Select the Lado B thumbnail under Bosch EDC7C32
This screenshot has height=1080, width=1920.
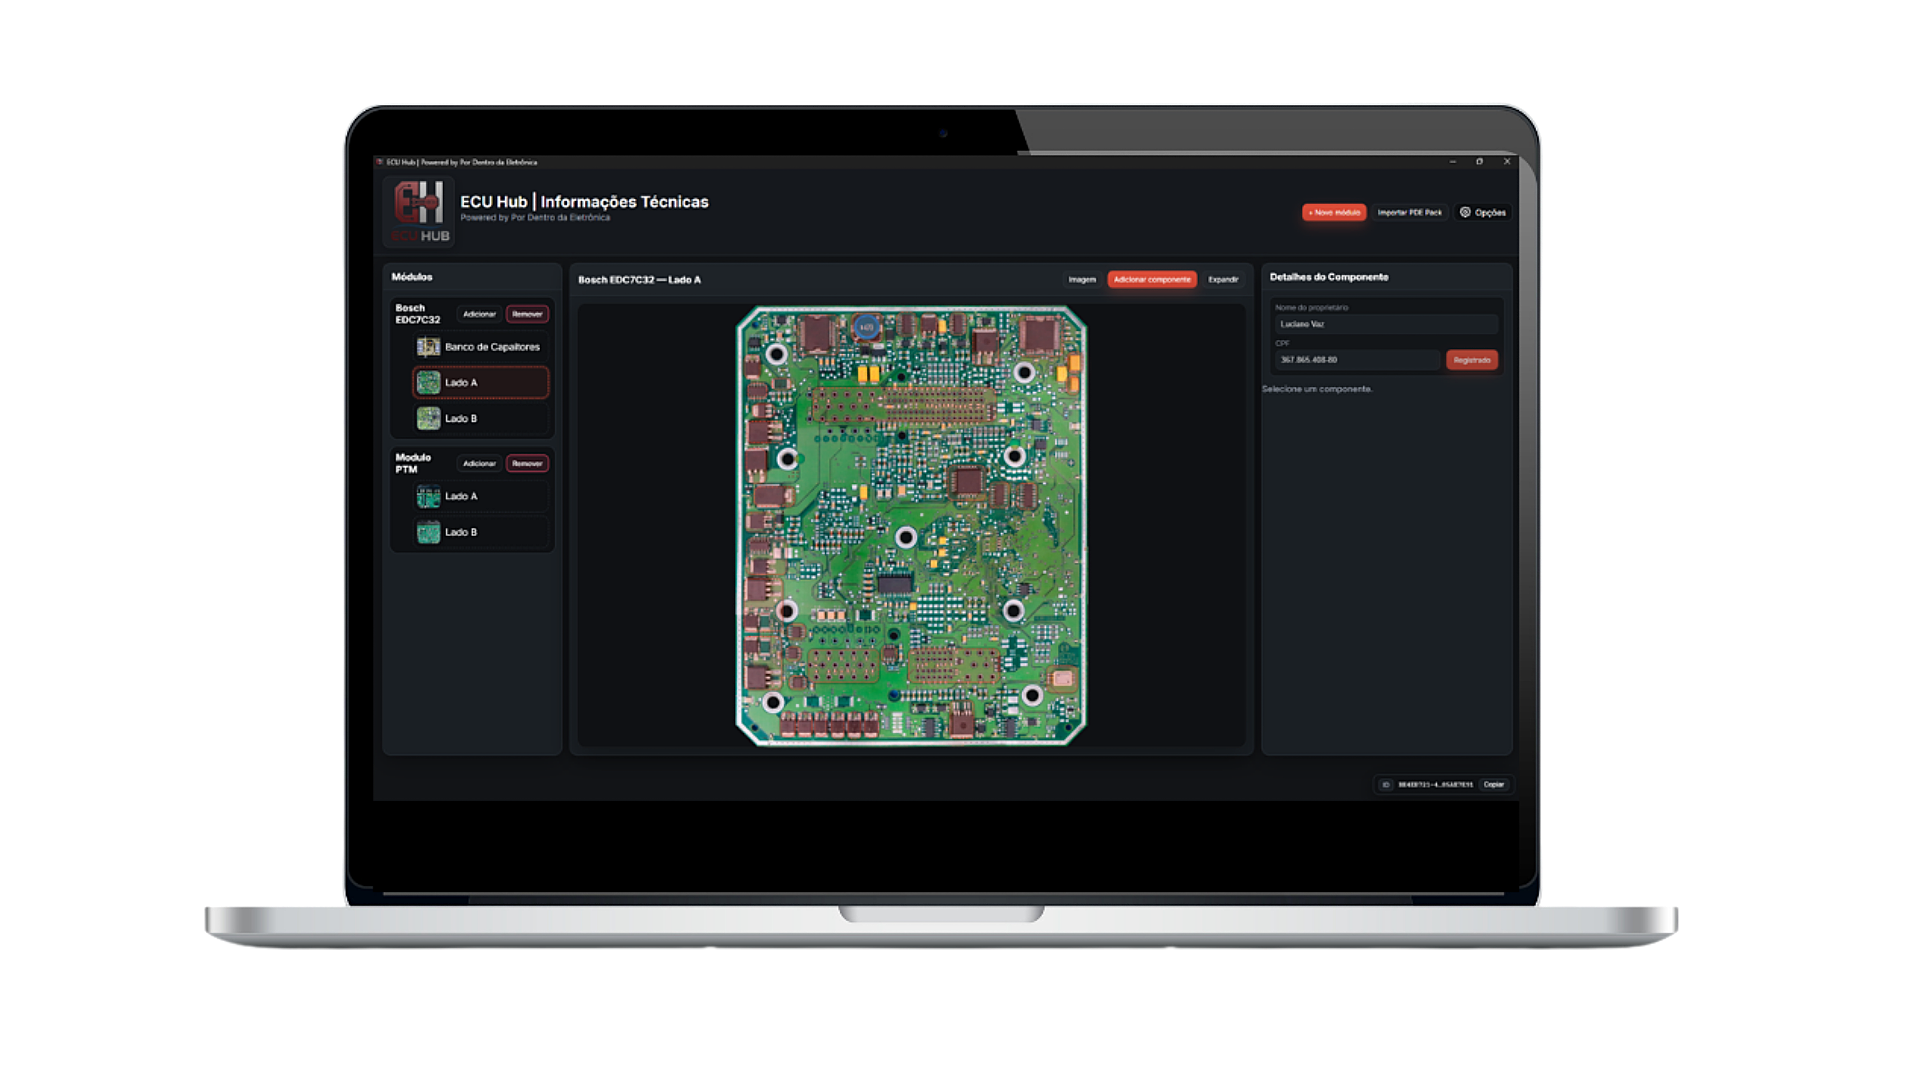(430, 418)
